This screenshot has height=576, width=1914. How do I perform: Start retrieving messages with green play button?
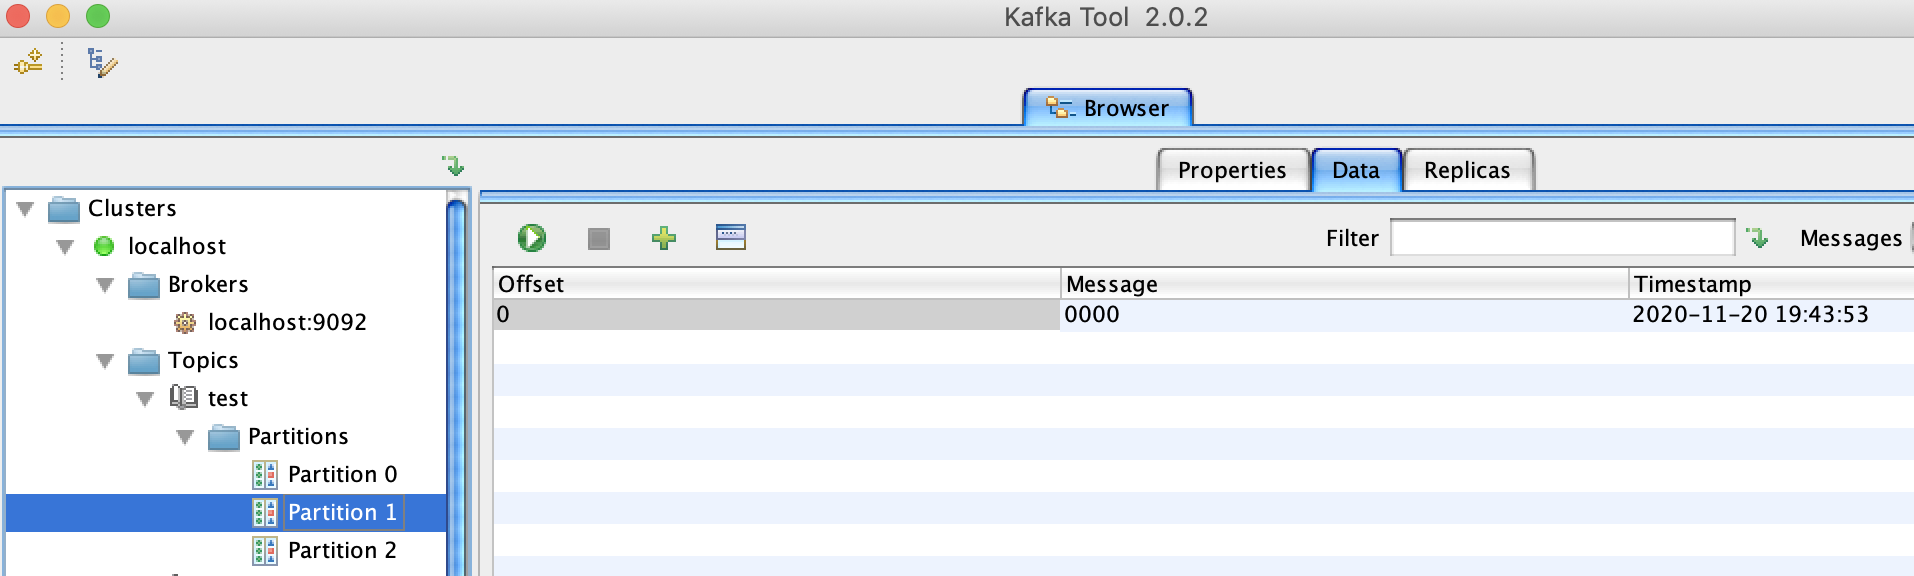(x=532, y=238)
